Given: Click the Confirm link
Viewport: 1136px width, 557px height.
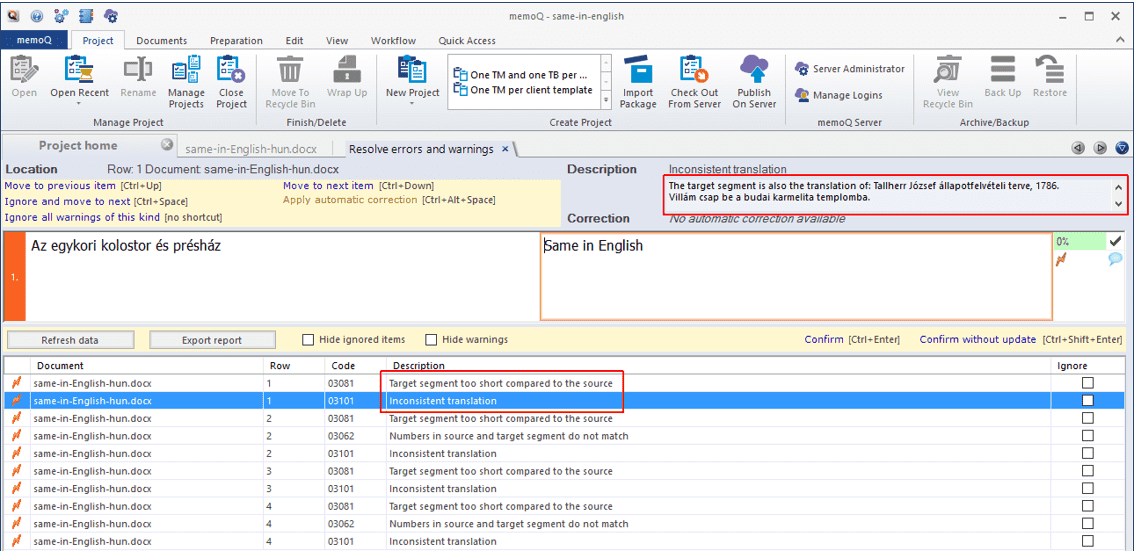Looking at the screenshot, I should [824, 339].
